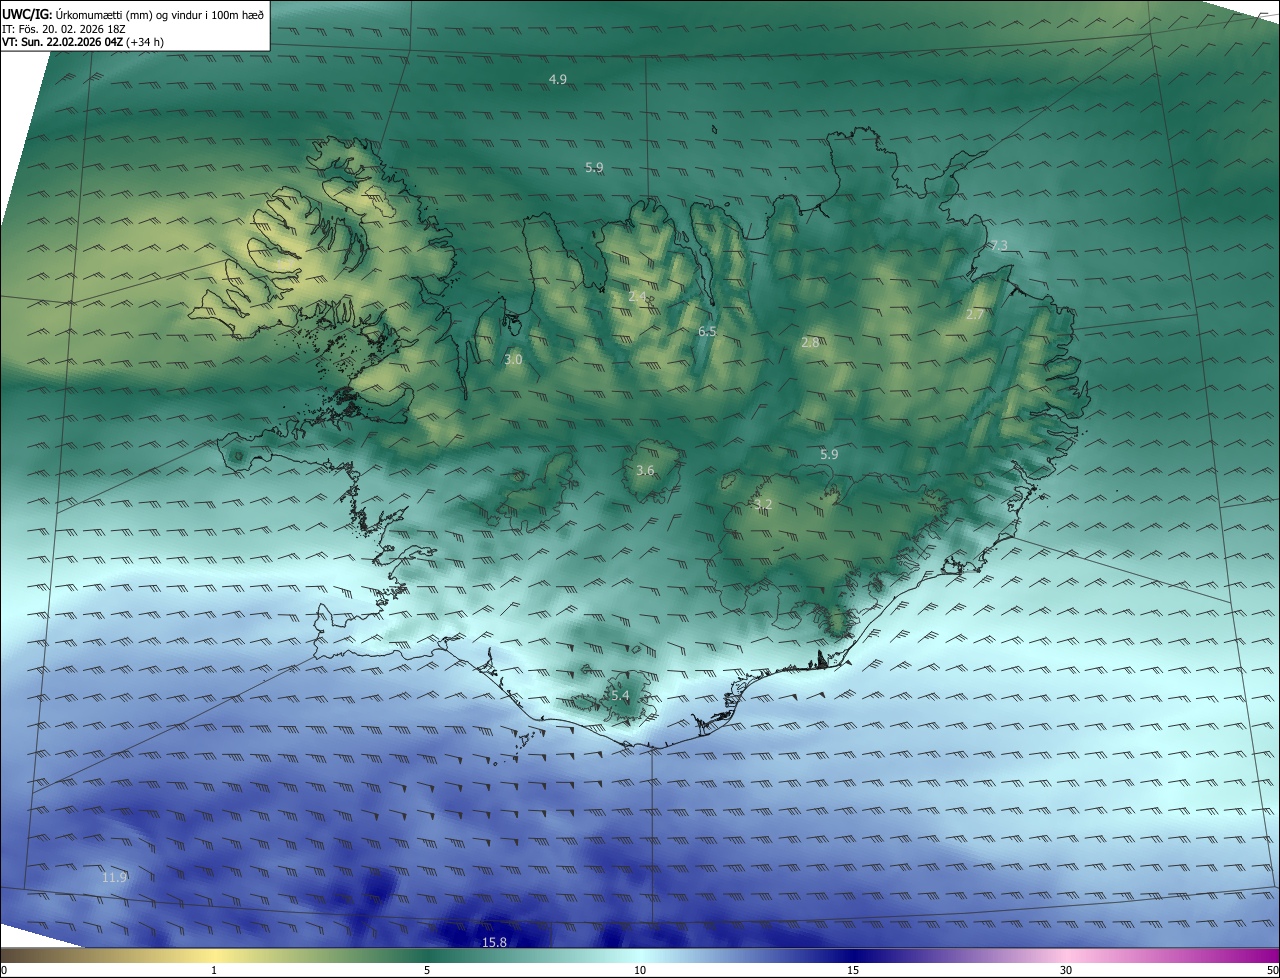Click the 2.8 value label on the map
The height and width of the screenshot is (978, 1280).
pos(810,342)
